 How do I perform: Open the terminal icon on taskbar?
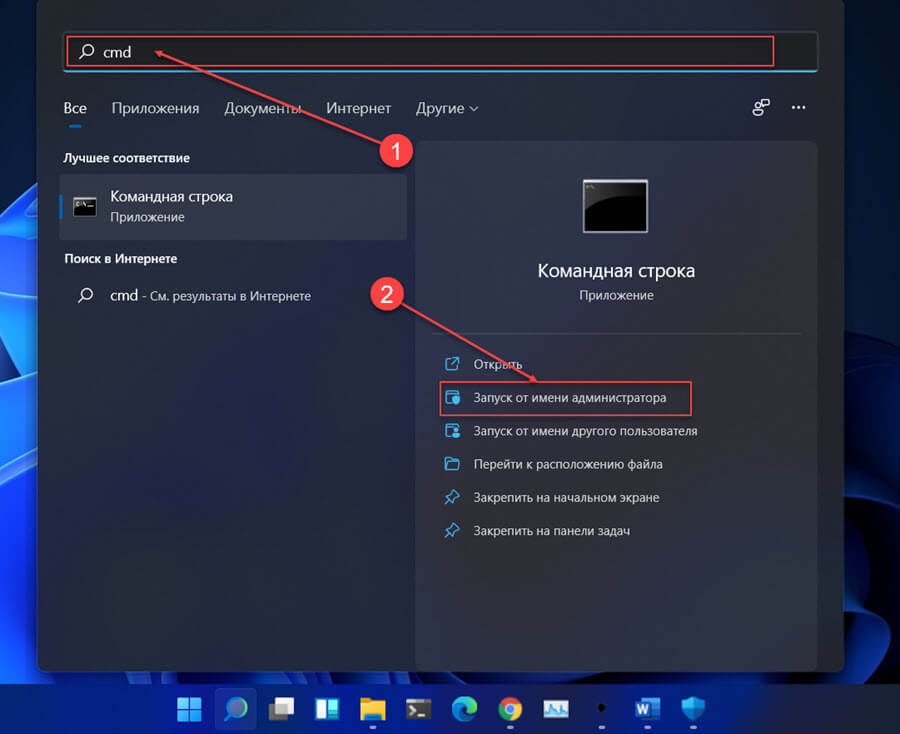pos(418,709)
